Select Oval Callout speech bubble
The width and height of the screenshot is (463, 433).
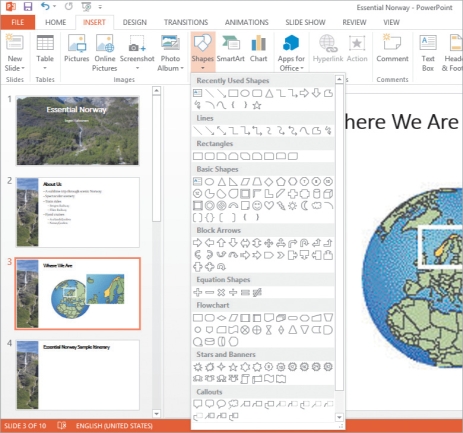tap(221, 404)
